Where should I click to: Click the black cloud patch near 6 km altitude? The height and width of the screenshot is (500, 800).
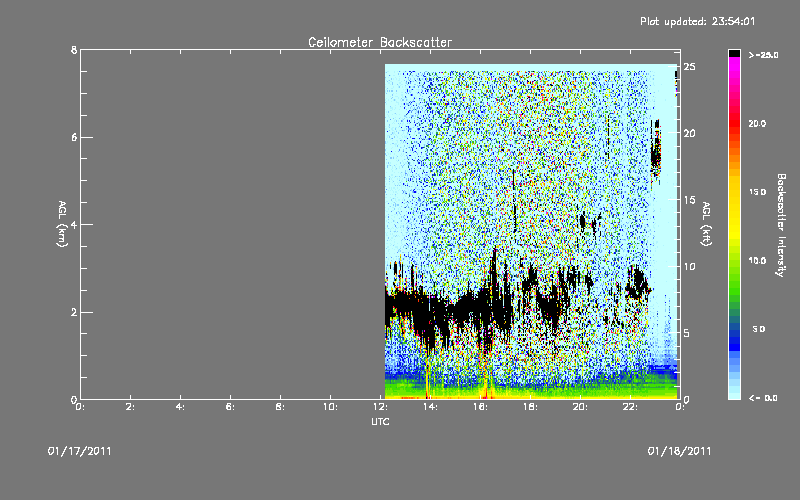(x=656, y=151)
